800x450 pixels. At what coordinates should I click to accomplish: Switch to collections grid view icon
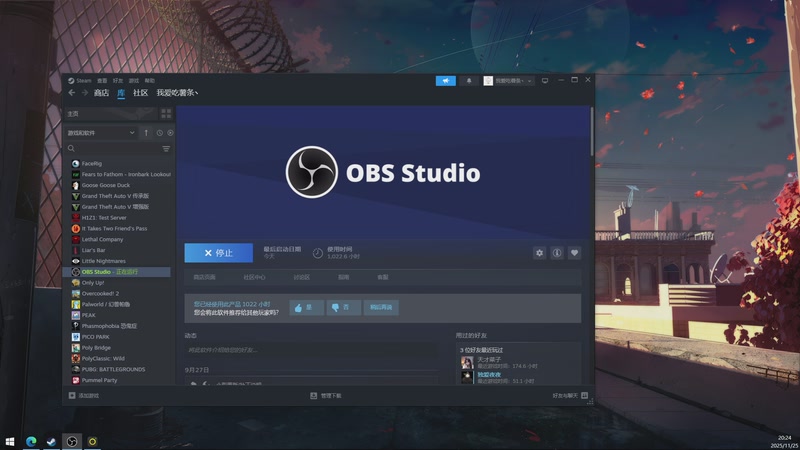(x=166, y=113)
